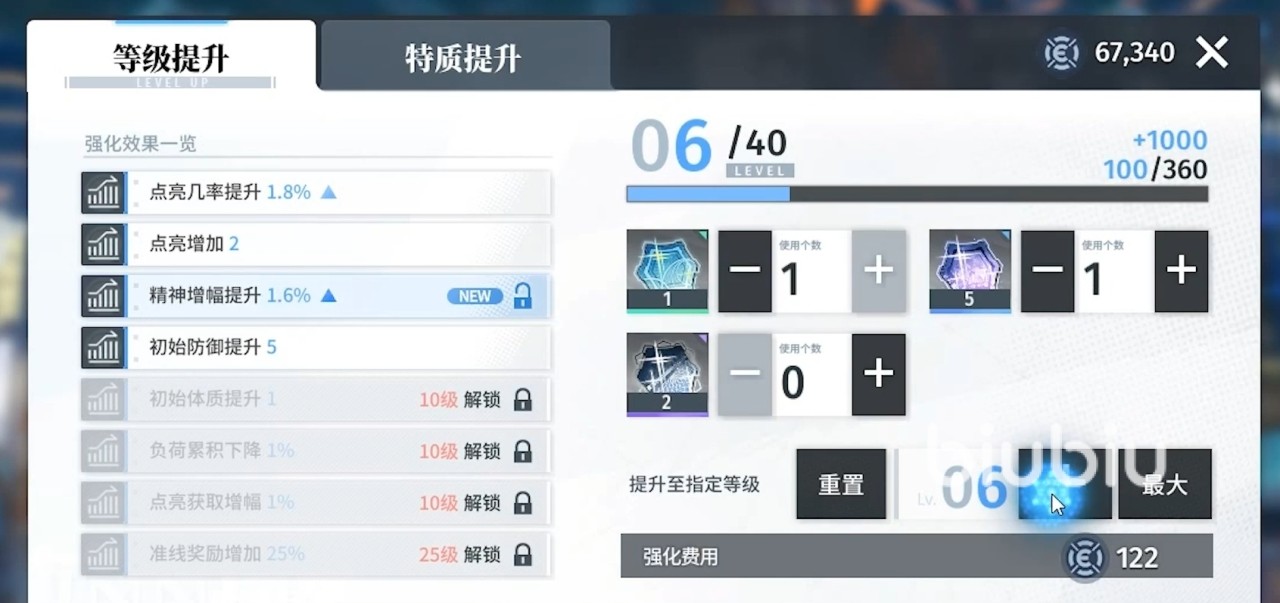Click the experience progress bar

tap(917, 194)
